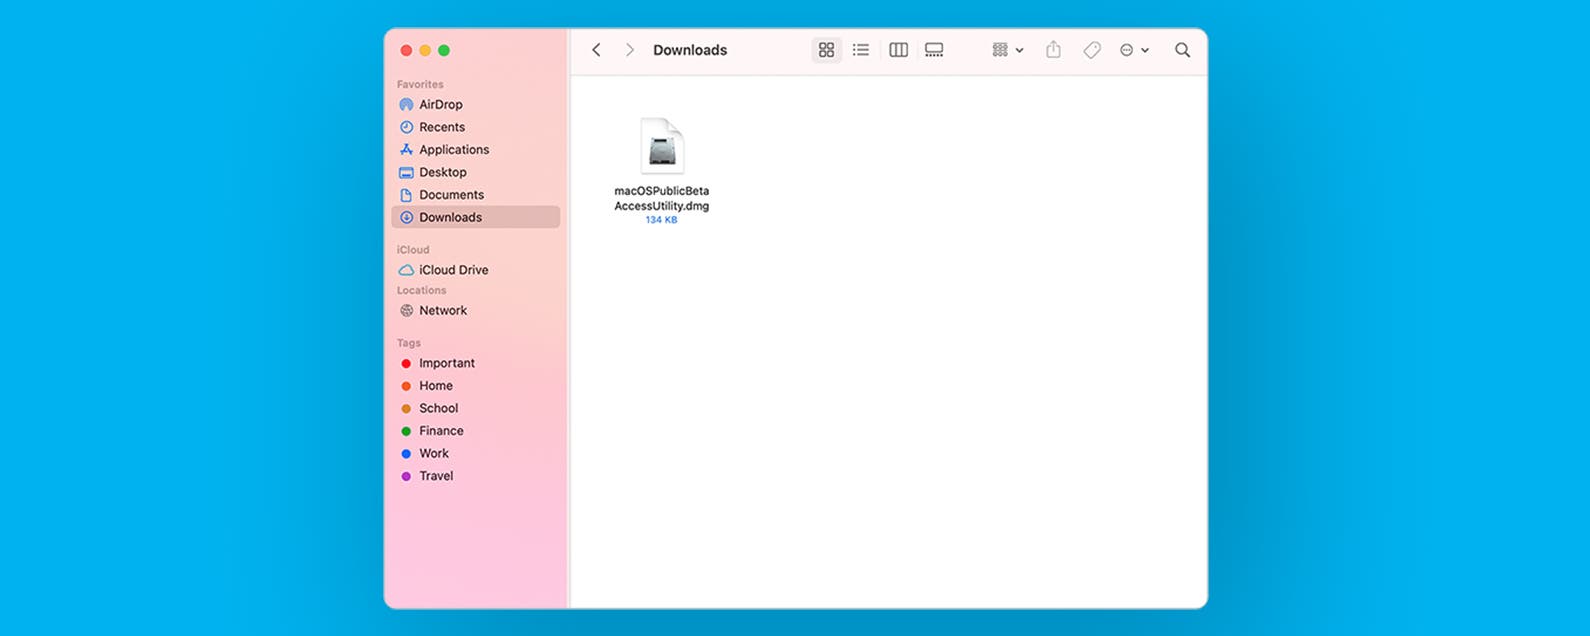
Task: Click the Share toolbar icon
Action: click(x=1053, y=50)
